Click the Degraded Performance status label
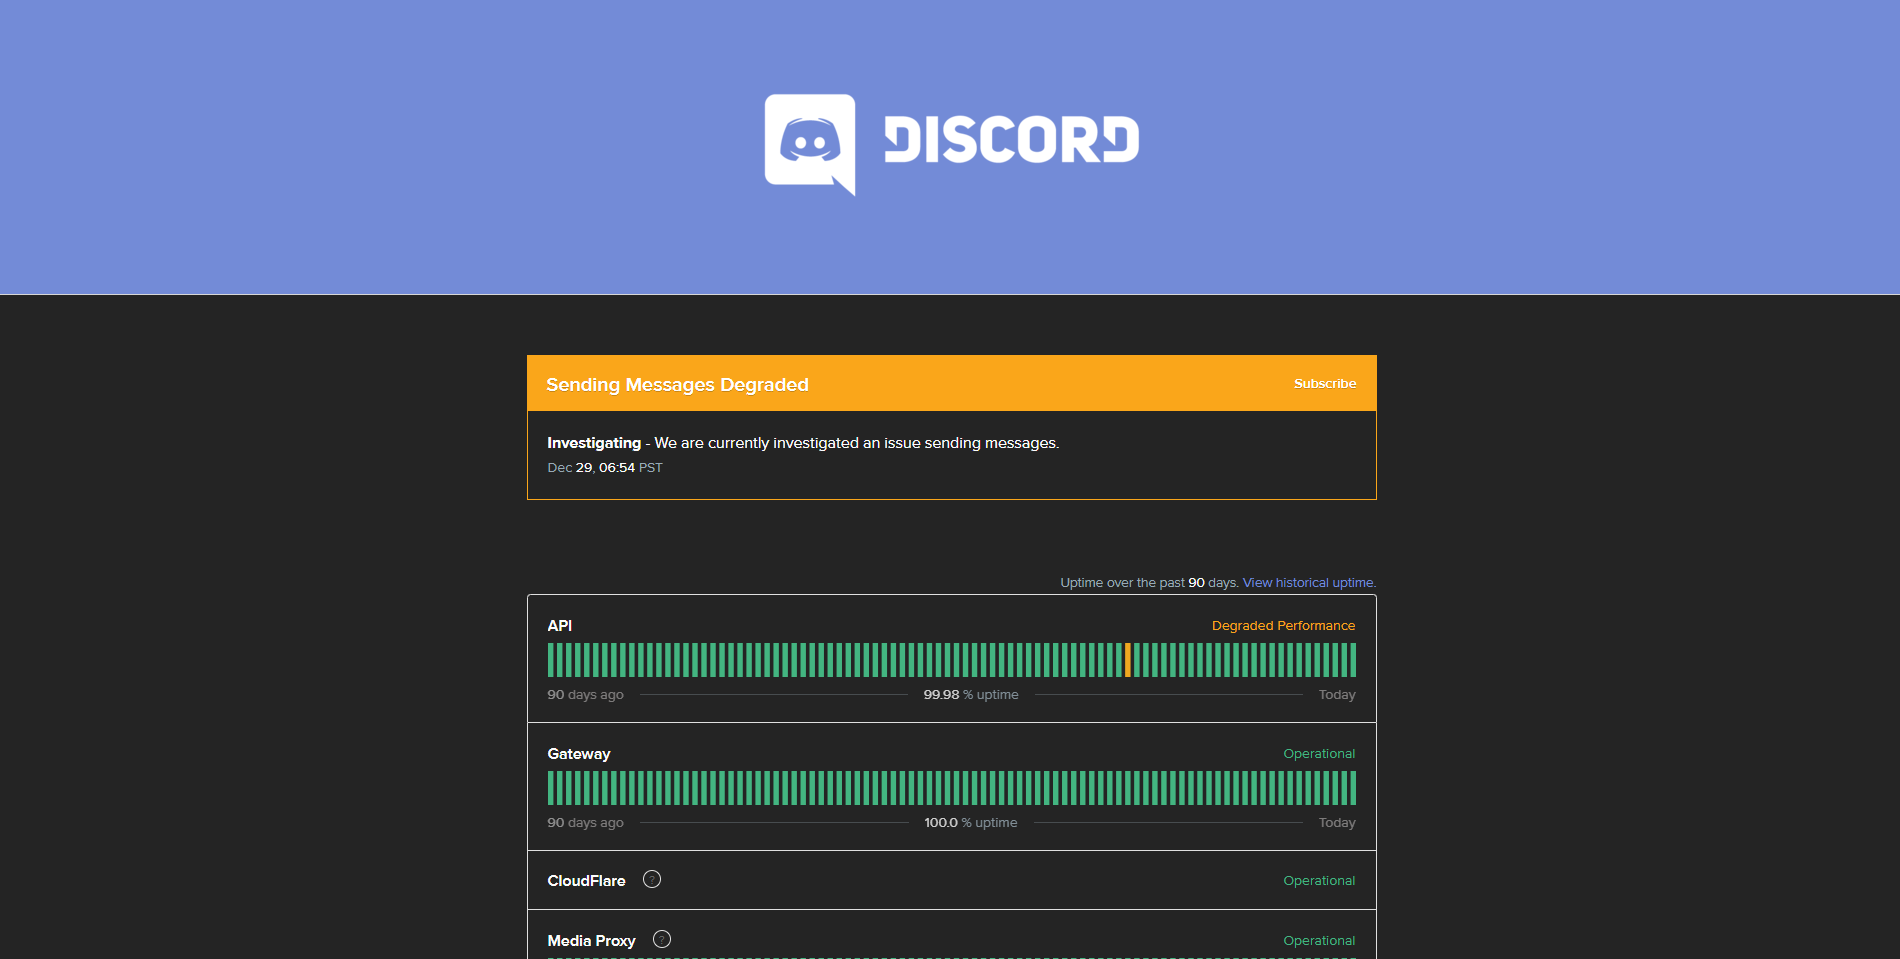The height and width of the screenshot is (959, 1900). click(1284, 625)
